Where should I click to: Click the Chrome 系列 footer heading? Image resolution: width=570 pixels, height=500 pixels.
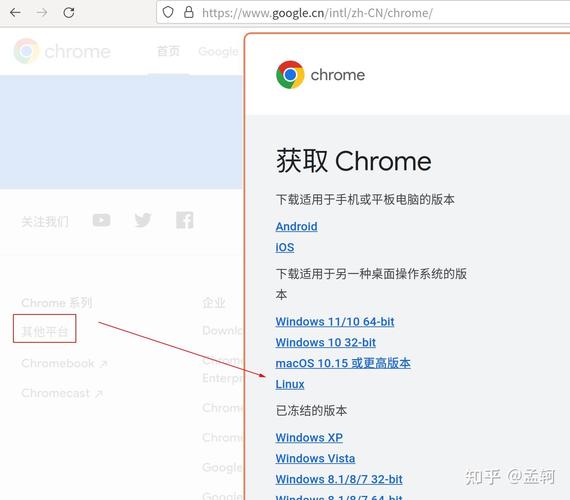57,303
